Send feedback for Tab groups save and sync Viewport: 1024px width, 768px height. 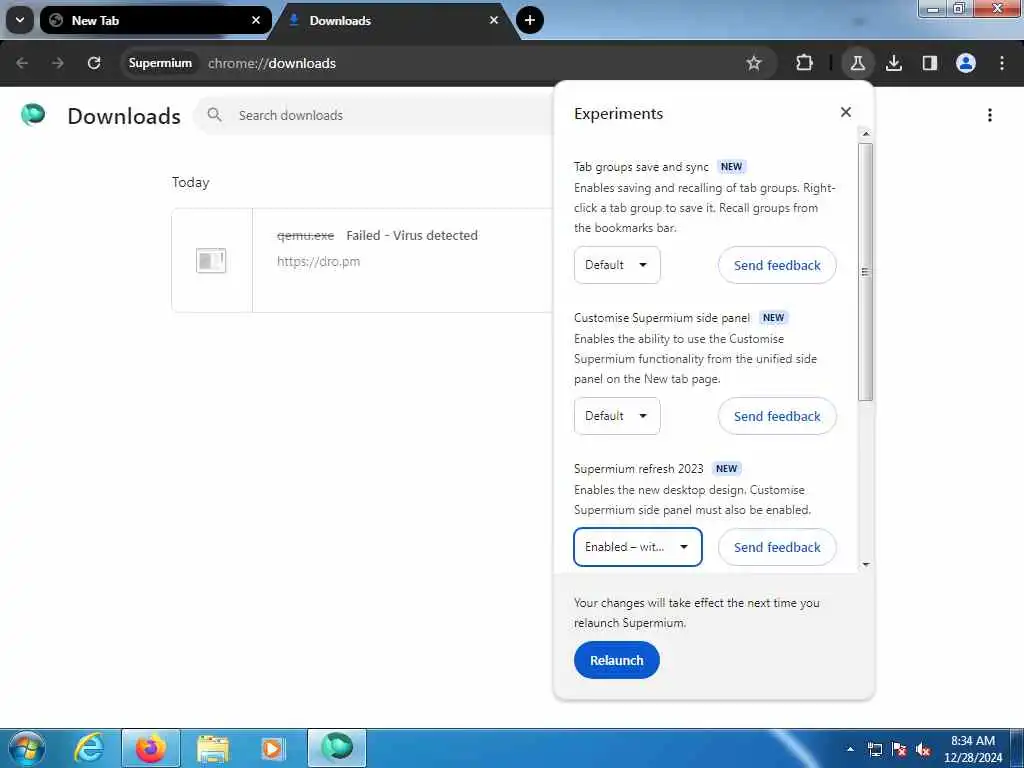(x=777, y=265)
